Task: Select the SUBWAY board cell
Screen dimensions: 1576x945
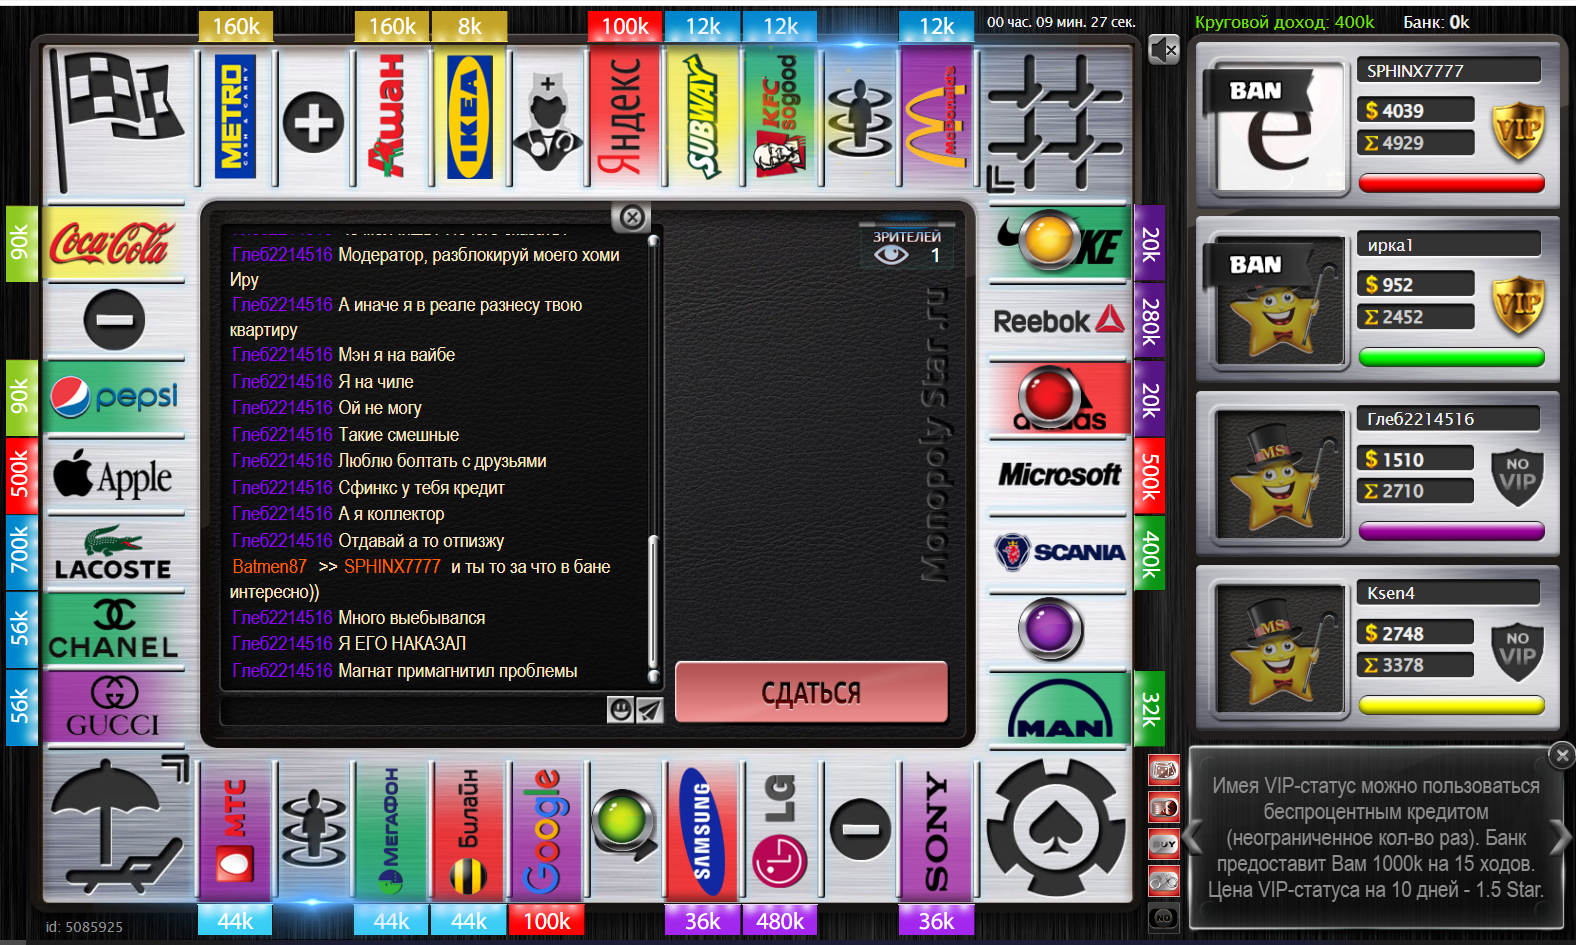Action: click(703, 117)
